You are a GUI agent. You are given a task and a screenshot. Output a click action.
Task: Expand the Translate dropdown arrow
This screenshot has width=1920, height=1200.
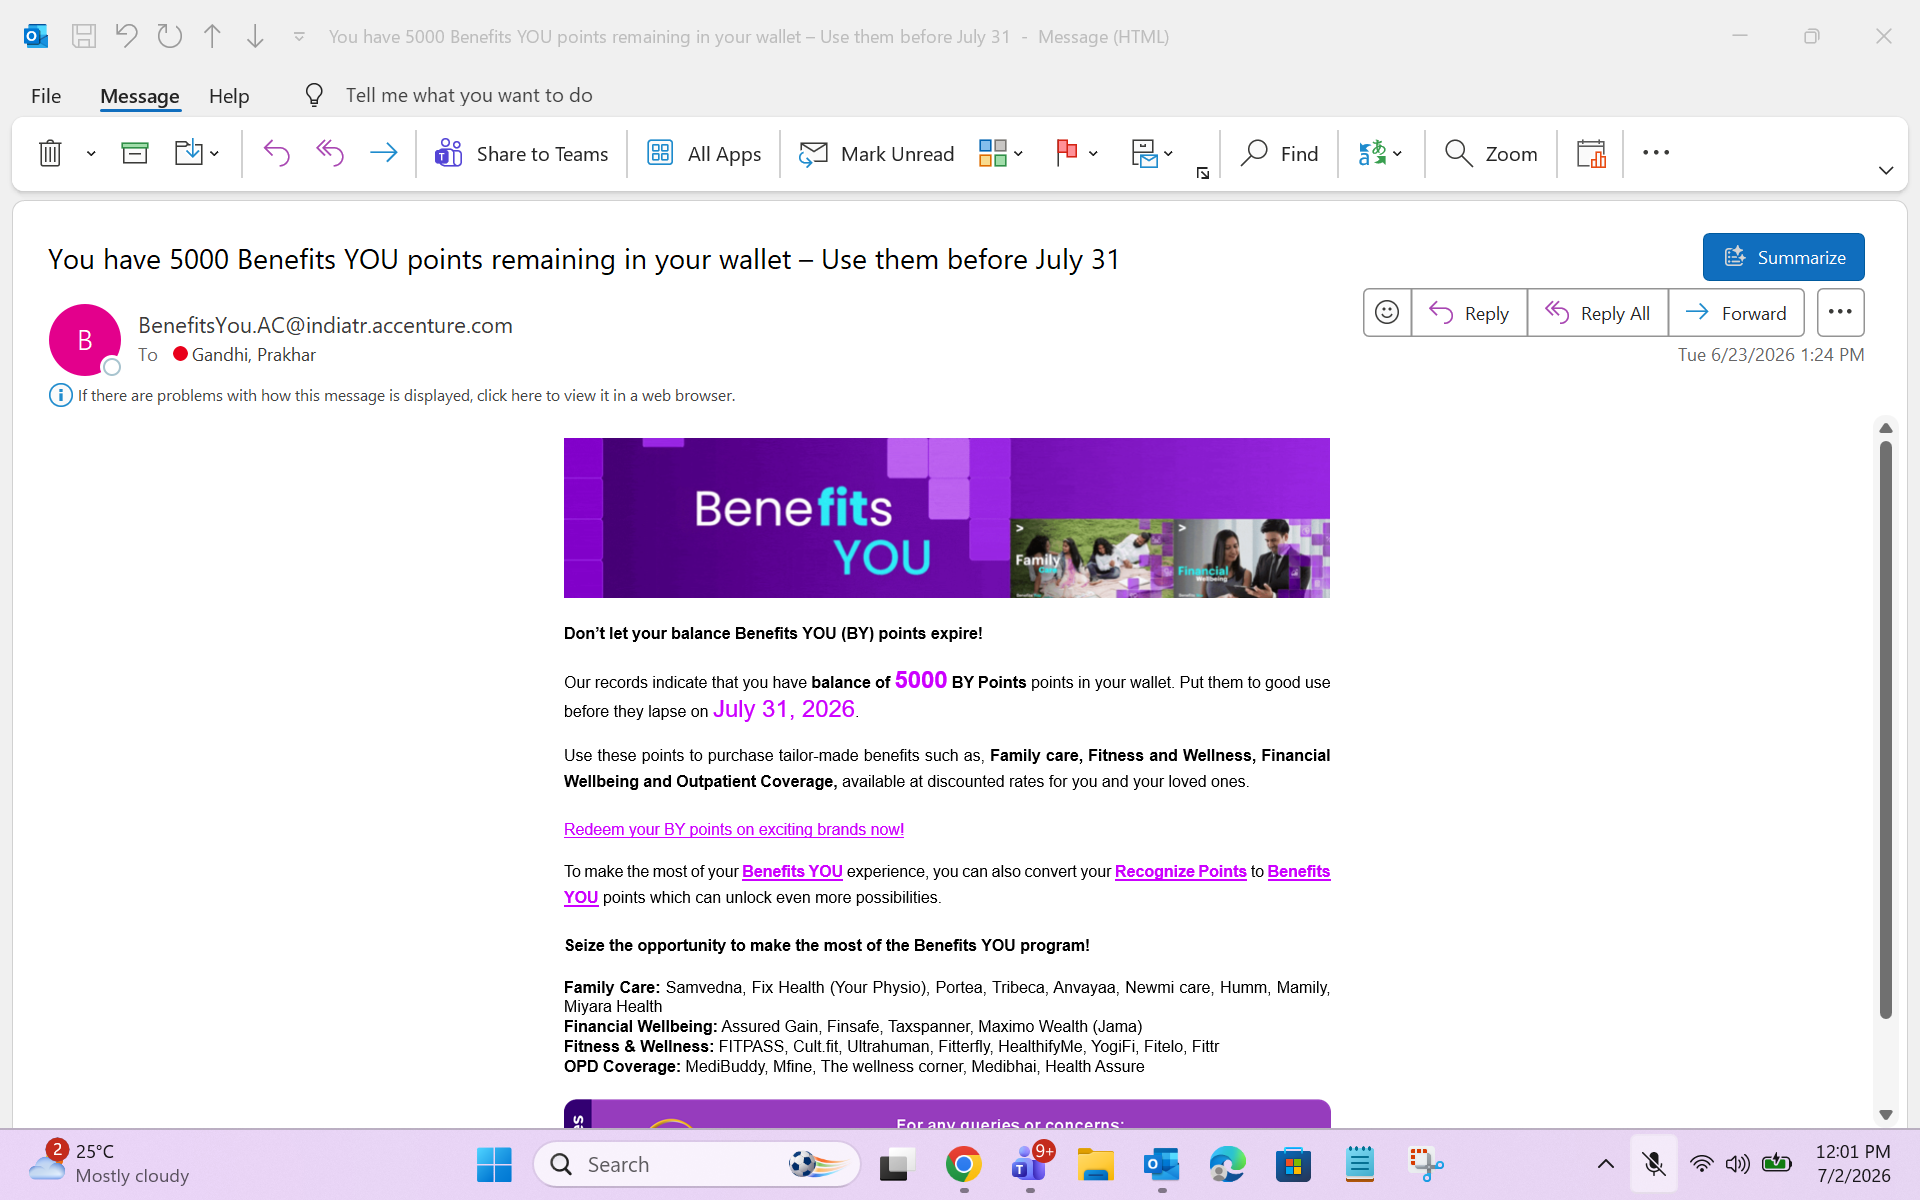pos(1398,154)
